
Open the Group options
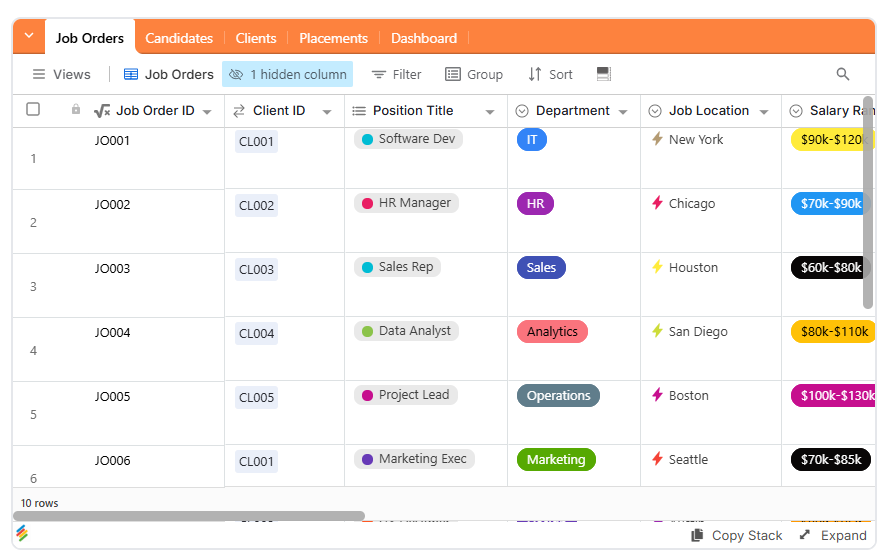(474, 74)
